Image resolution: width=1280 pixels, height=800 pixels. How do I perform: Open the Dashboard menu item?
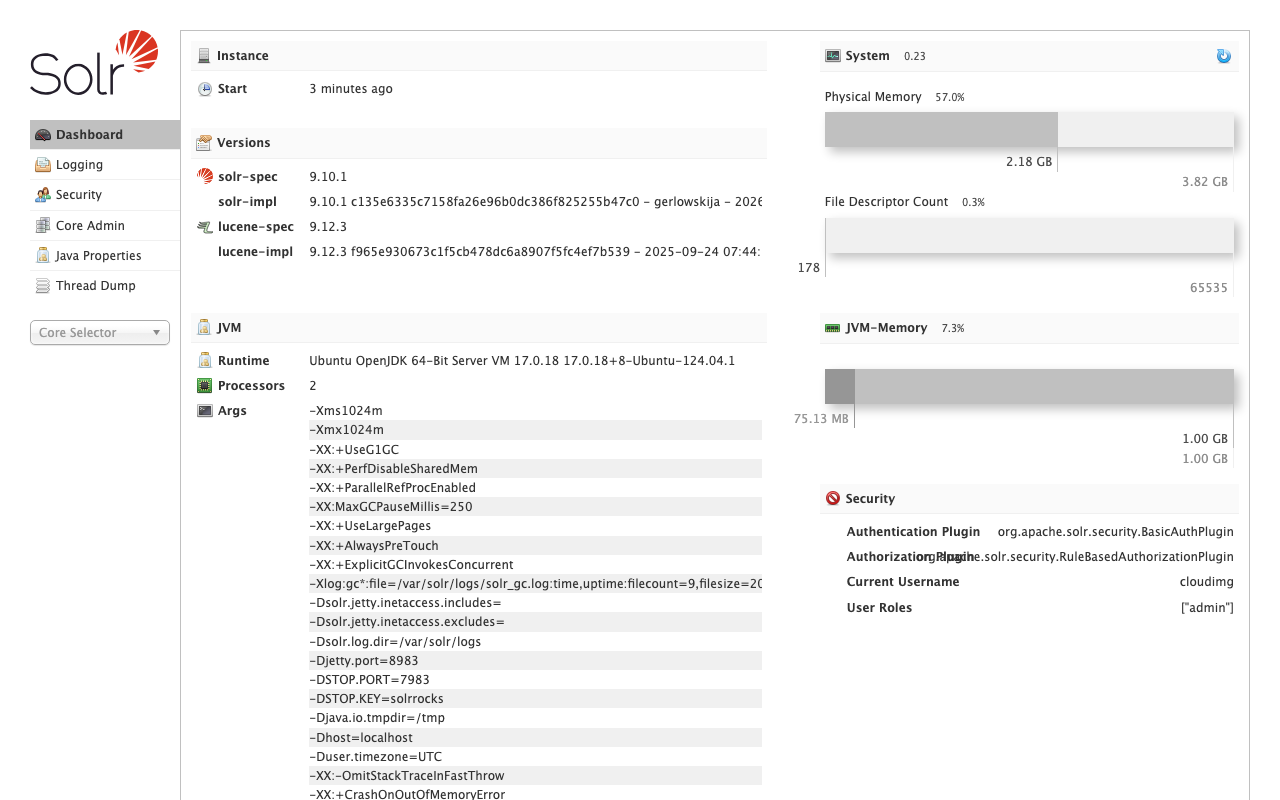tap(105, 135)
